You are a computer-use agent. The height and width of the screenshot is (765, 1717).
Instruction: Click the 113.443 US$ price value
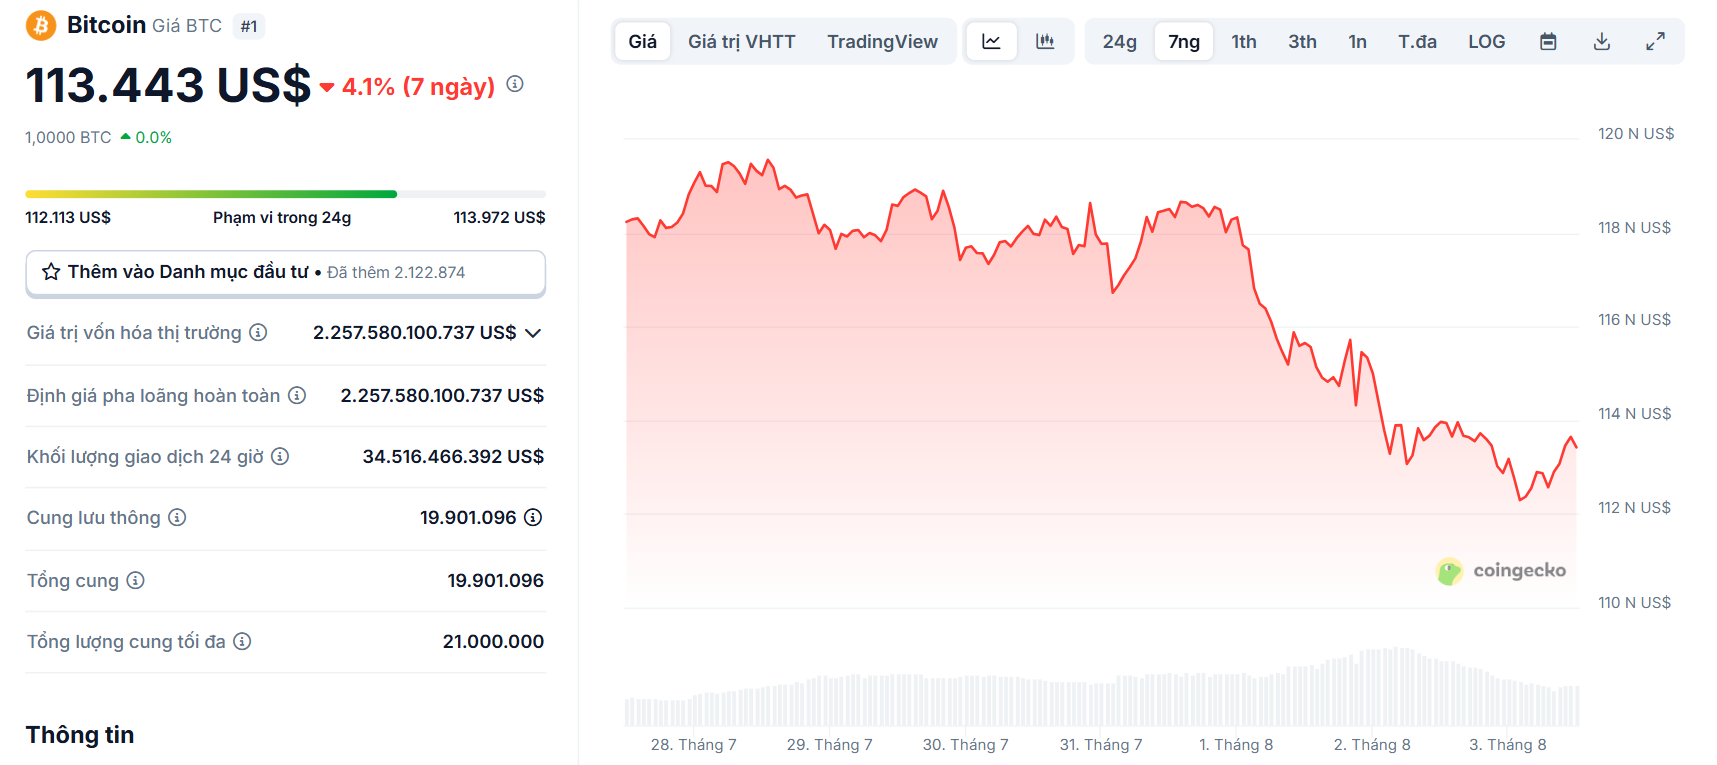pyautogui.click(x=168, y=85)
